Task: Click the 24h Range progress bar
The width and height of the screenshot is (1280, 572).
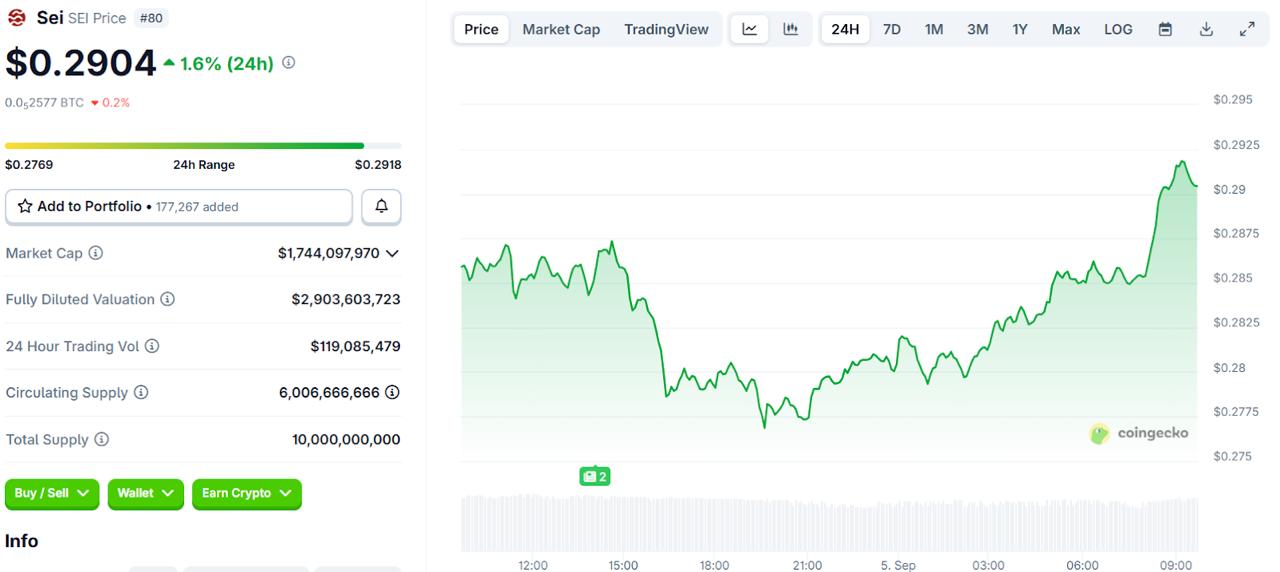Action: coord(203,146)
